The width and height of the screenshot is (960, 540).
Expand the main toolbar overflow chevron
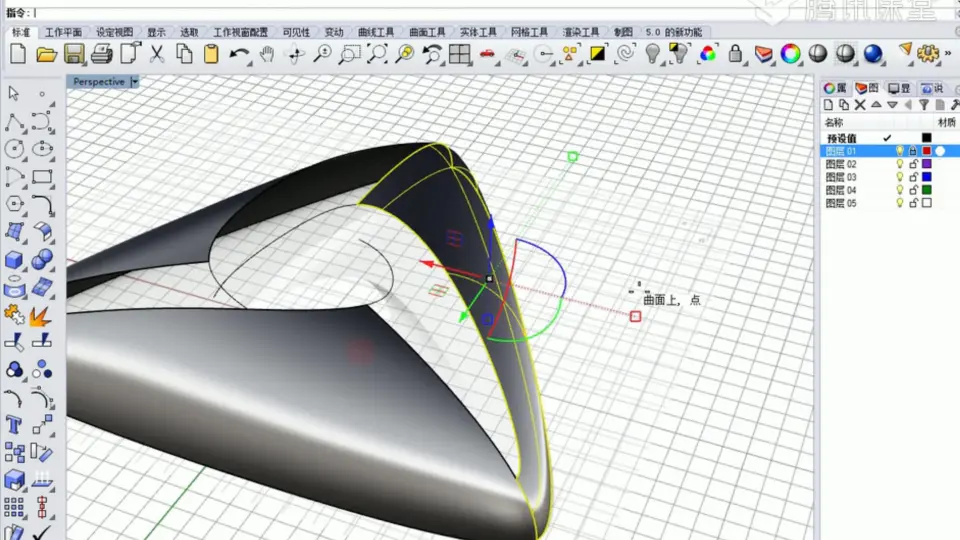(x=948, y=54)
